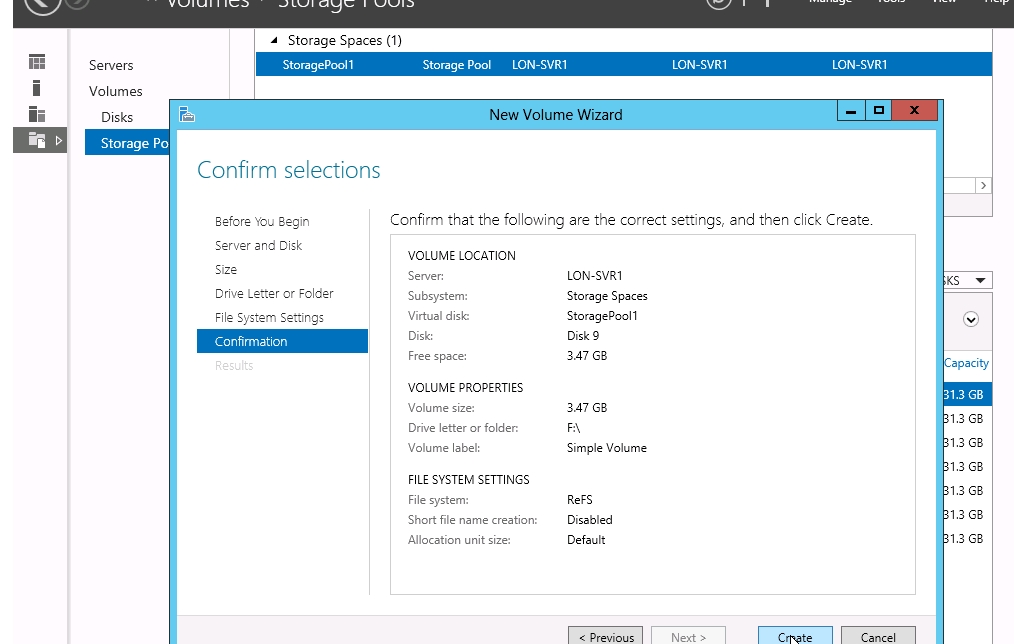Viewport: 1014px width, 644px height.
Task: Sort by the Capacity column header
Action: [x=966, y=363]
